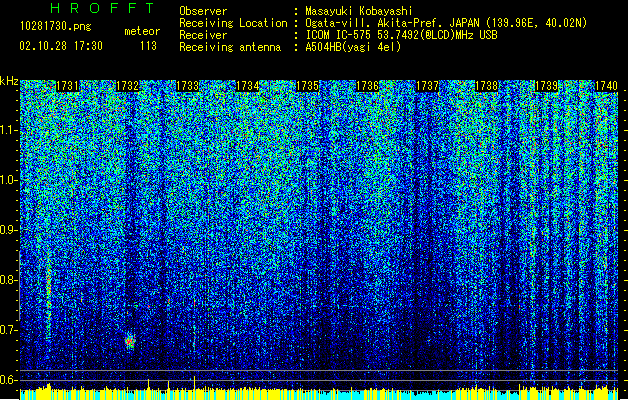Click the vertical echo streak before 1731
Screen dimensions: 629x400
49,297
